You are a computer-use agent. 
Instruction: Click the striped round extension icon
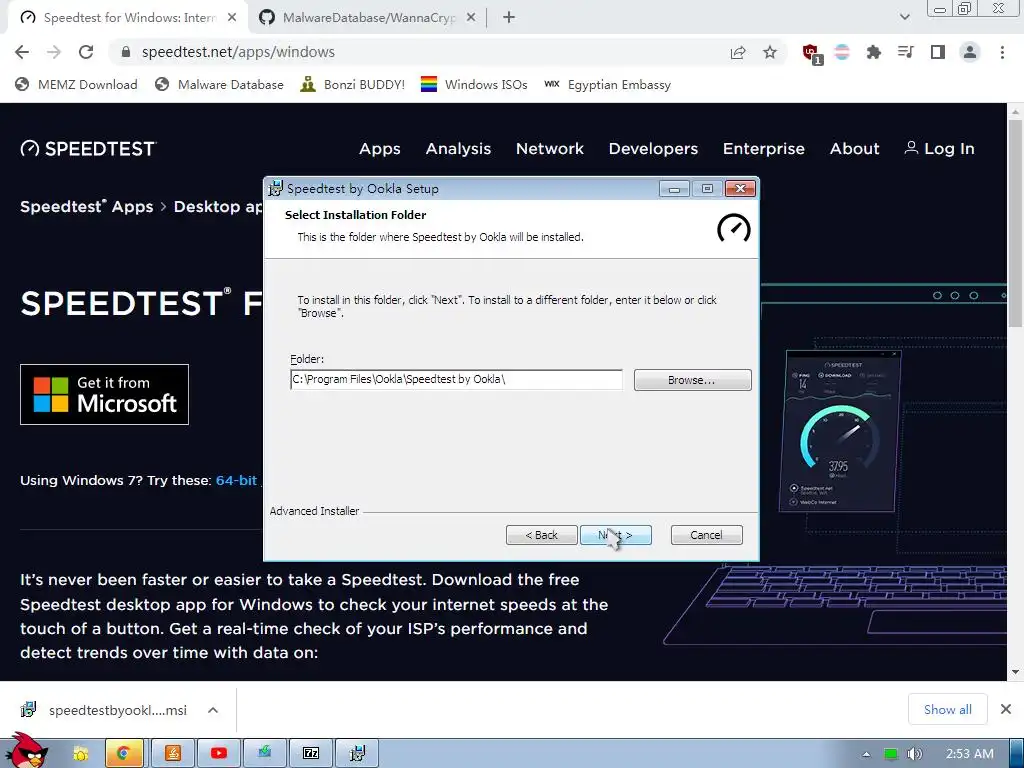pos(842,52)
